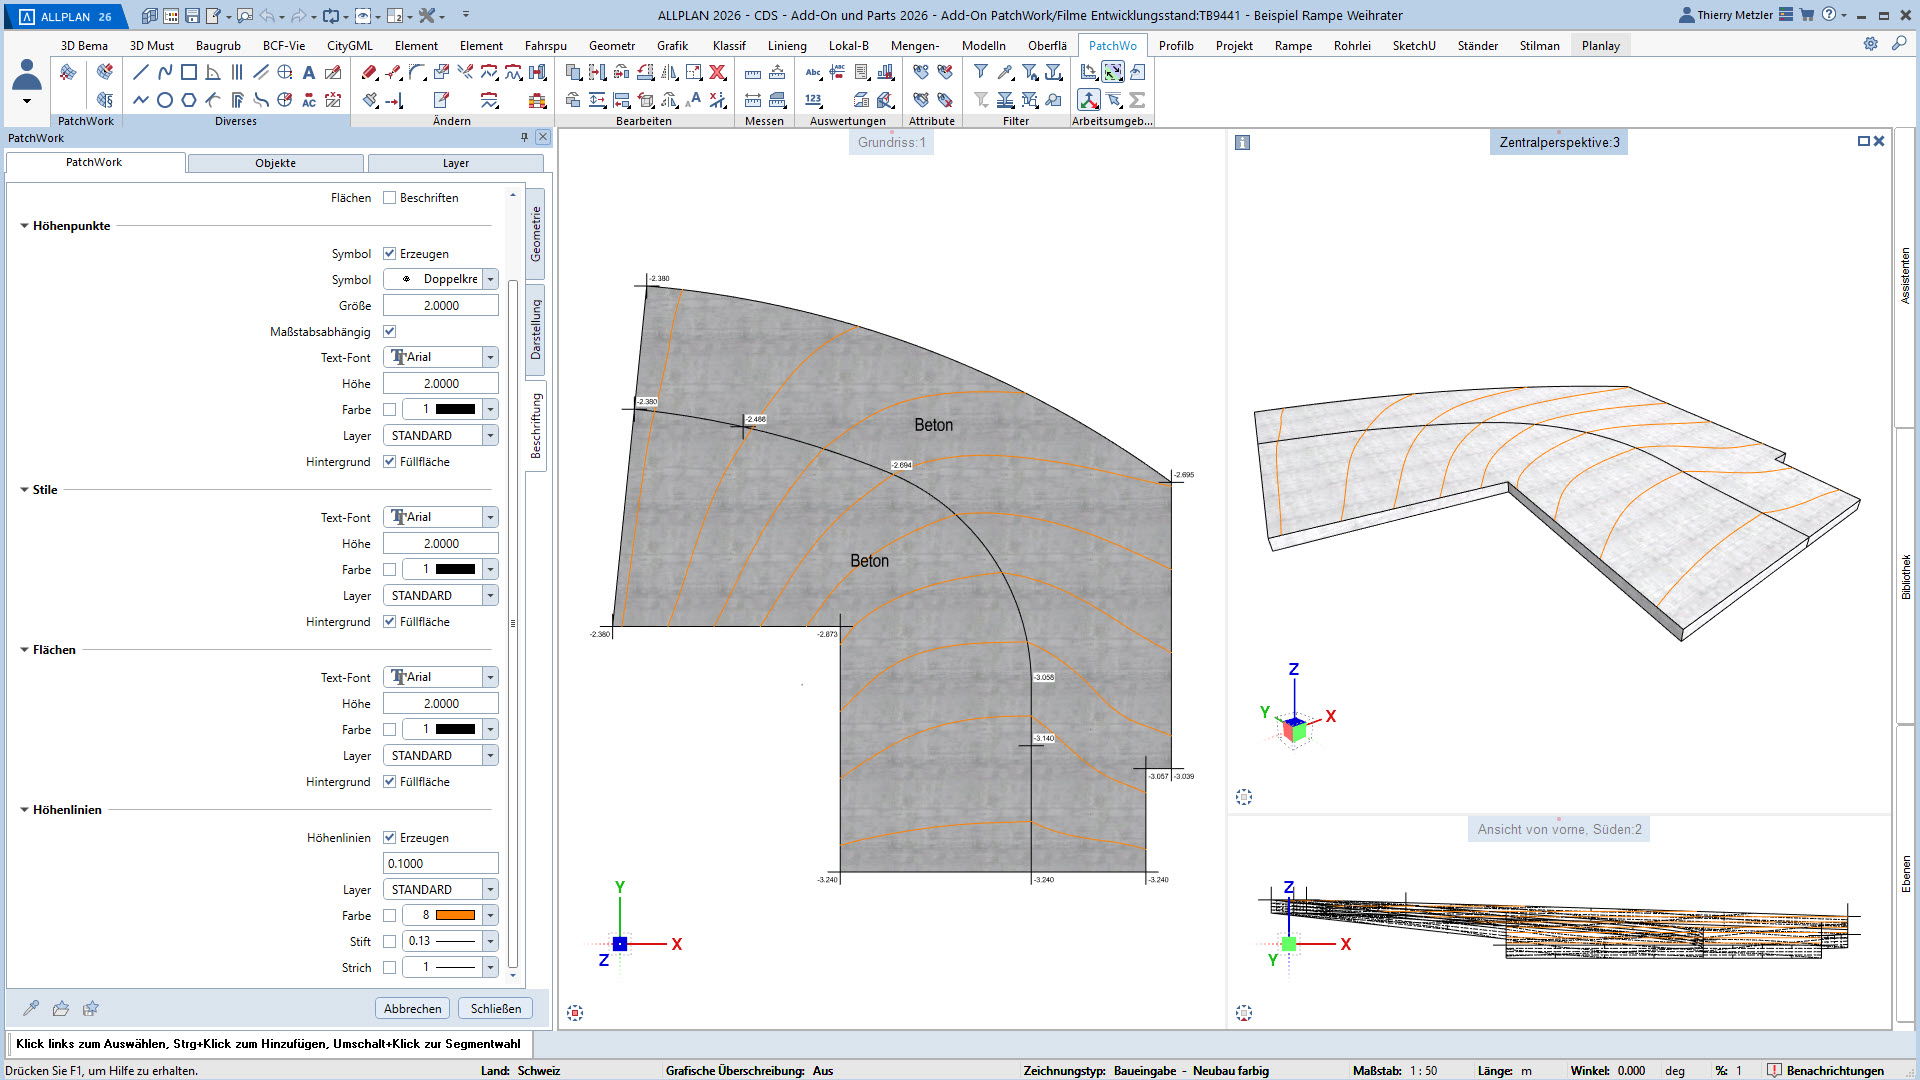The height and width of the screenshot is (1080, 1920).
Task: Enable the Flächen Beschriften checkbox
Action: point(390,198)
